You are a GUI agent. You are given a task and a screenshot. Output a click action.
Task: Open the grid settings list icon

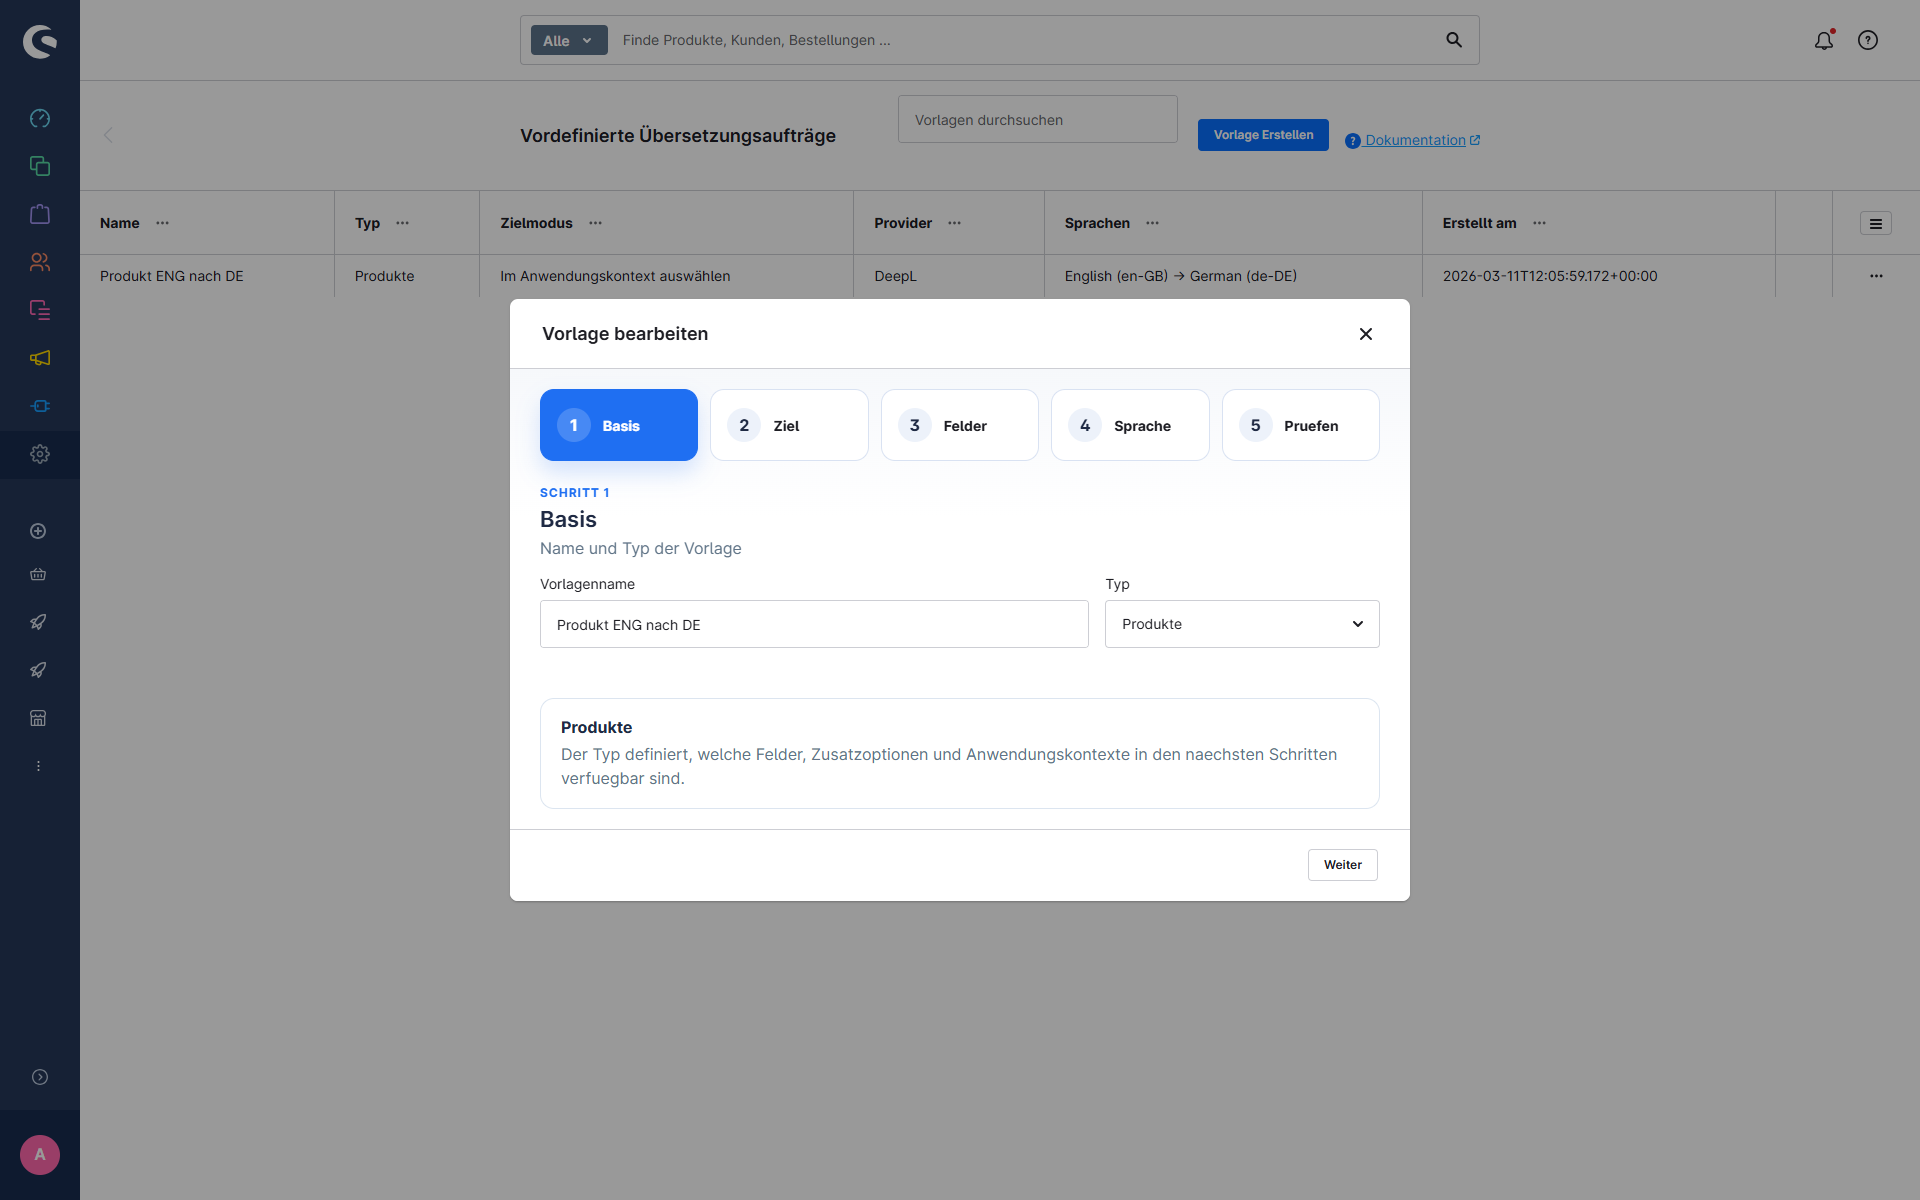(x=1875, y=224)
